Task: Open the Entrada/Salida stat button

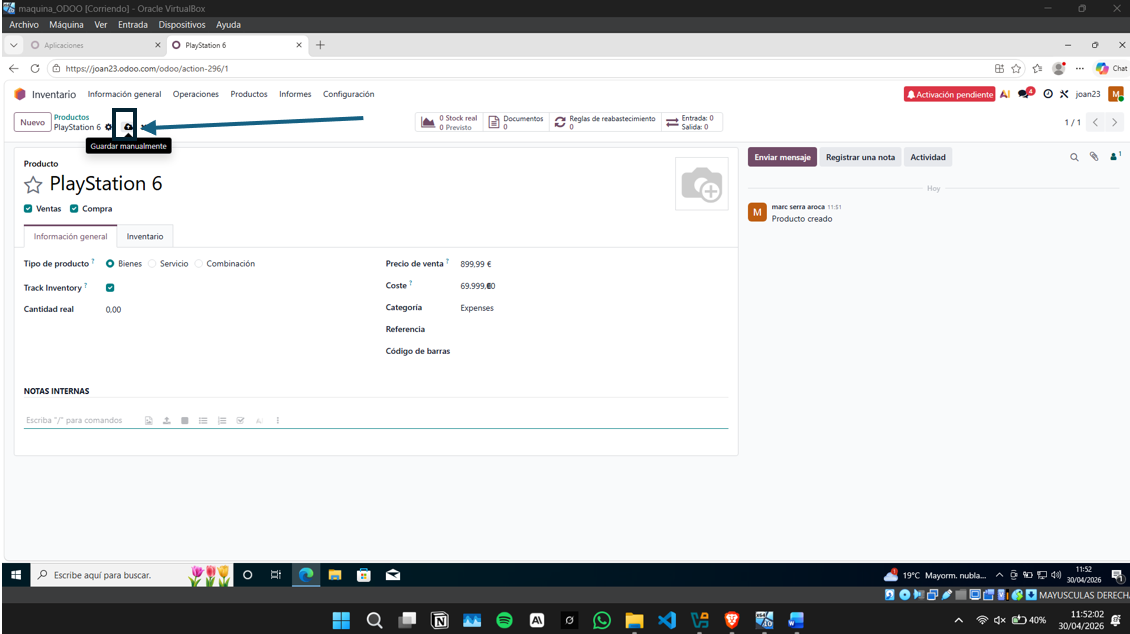Action: [x=690, y=122]
